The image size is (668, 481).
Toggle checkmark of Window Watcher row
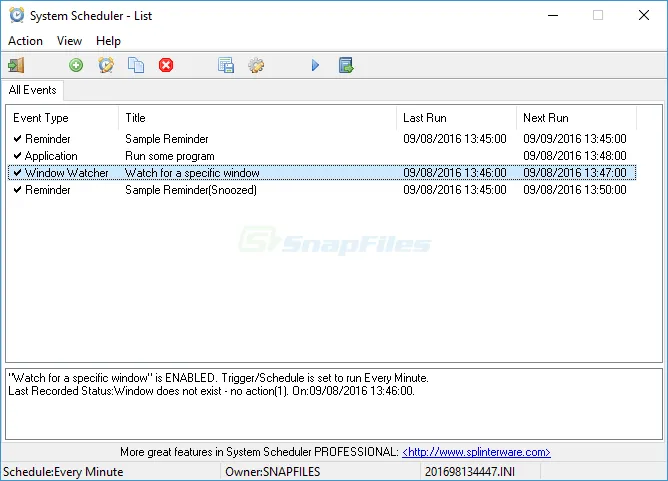tap(17, 173)
